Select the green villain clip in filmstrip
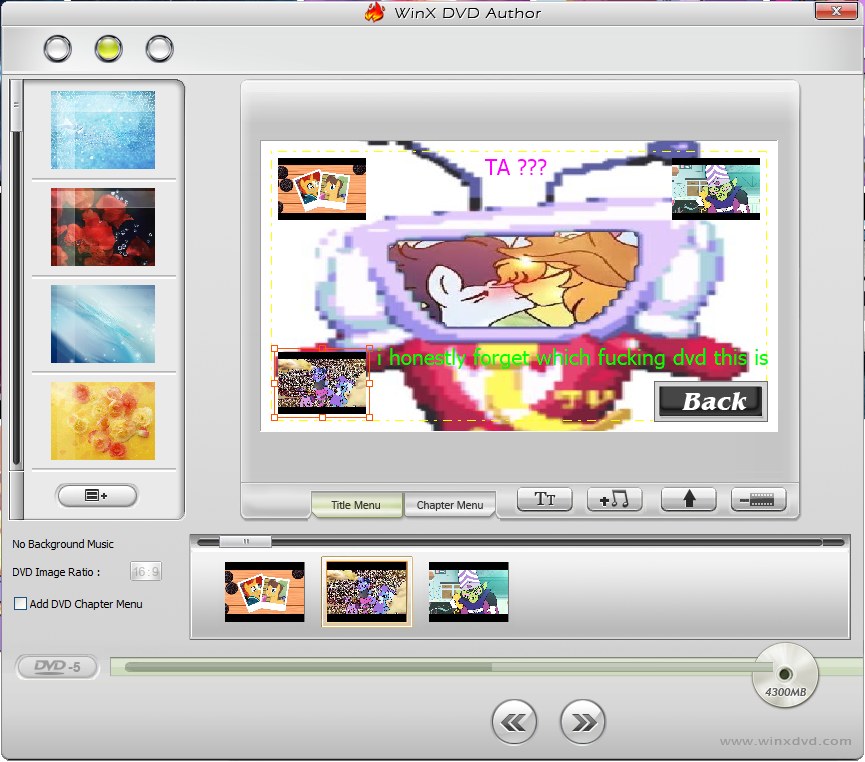Viewport: 865px width, 762px height. (469, 592)
